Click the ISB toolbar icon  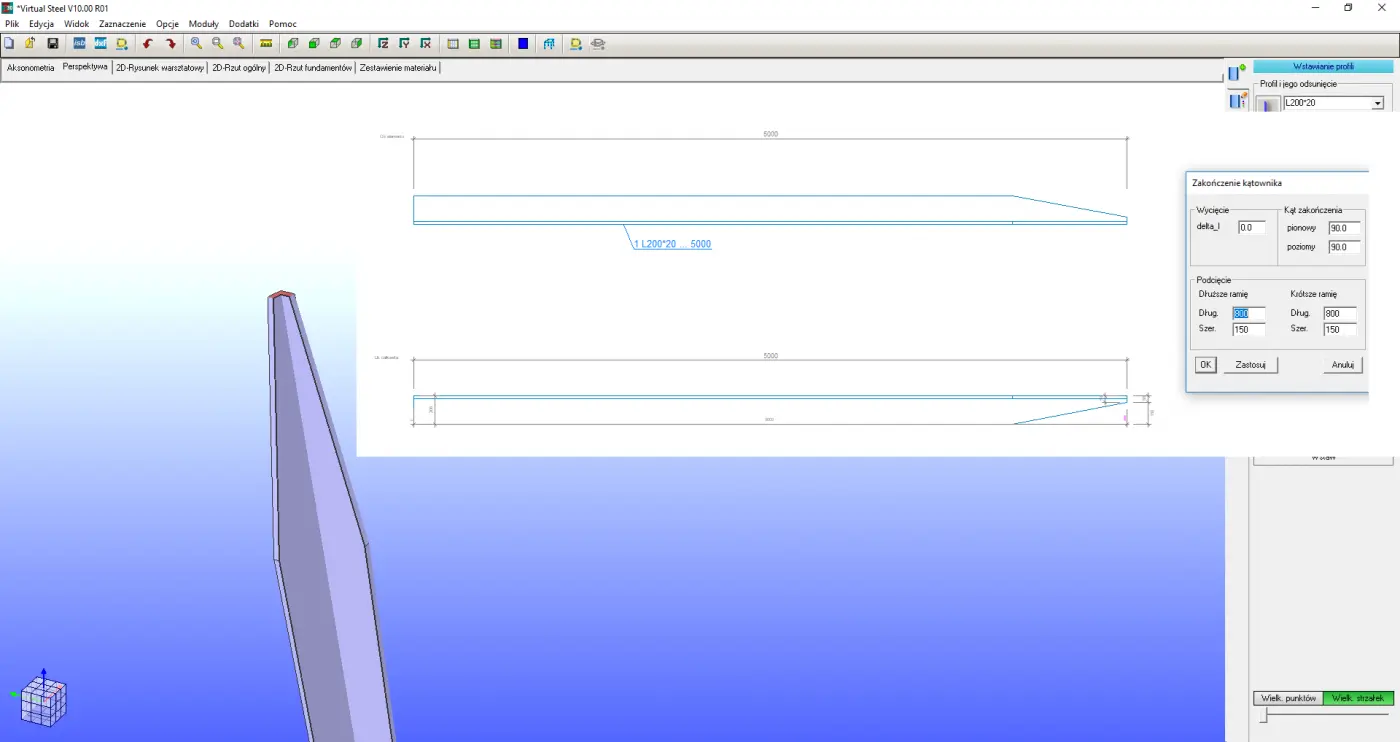79,44
